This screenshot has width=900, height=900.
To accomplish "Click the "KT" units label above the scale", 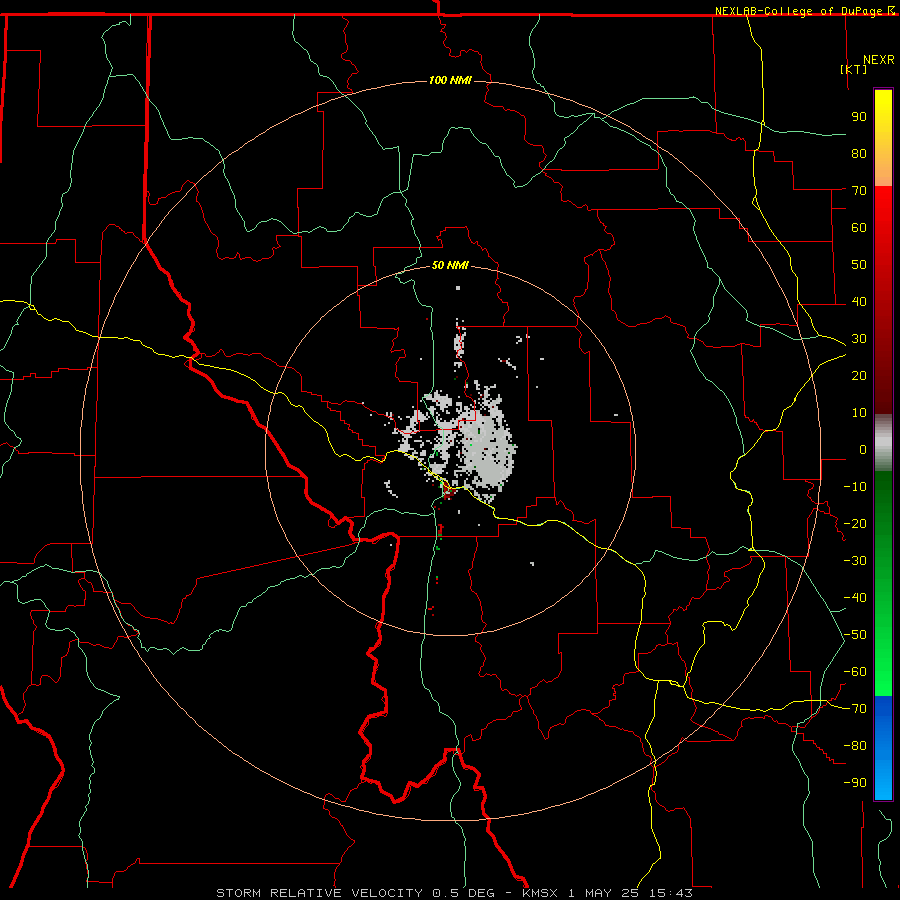I will coord(854,69).
